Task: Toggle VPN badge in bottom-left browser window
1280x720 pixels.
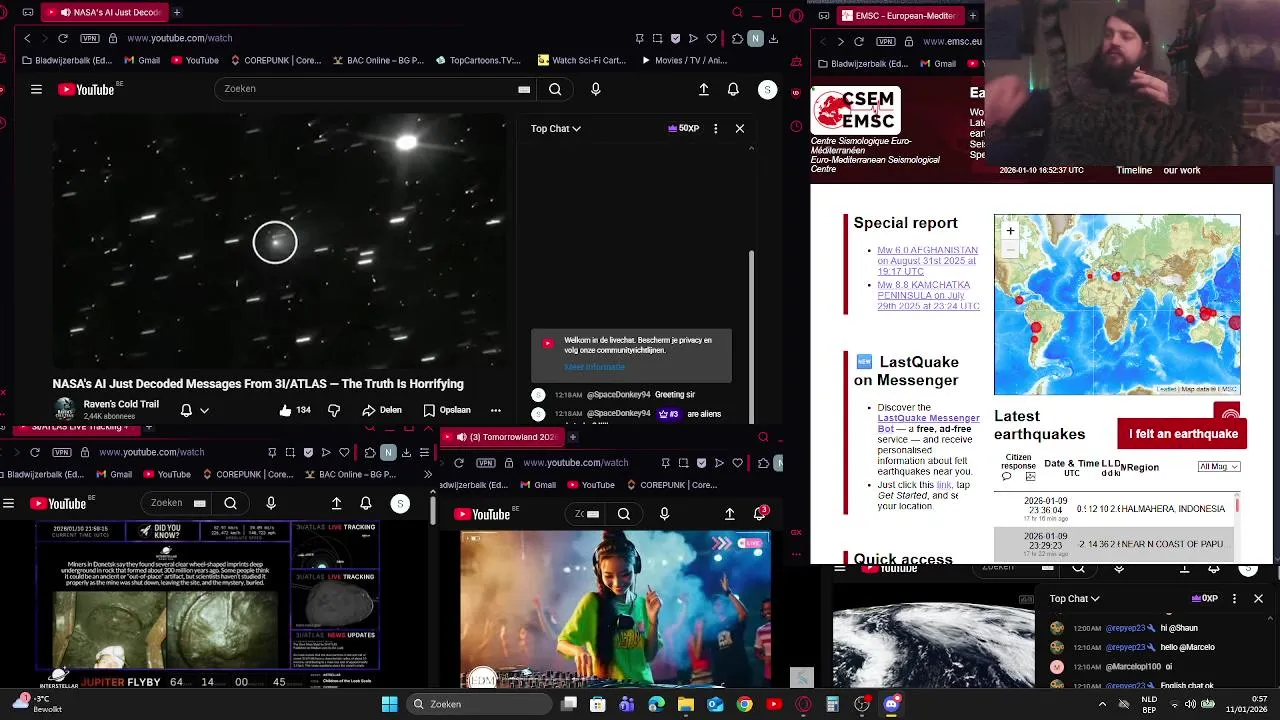Action: tap(62, 452)
